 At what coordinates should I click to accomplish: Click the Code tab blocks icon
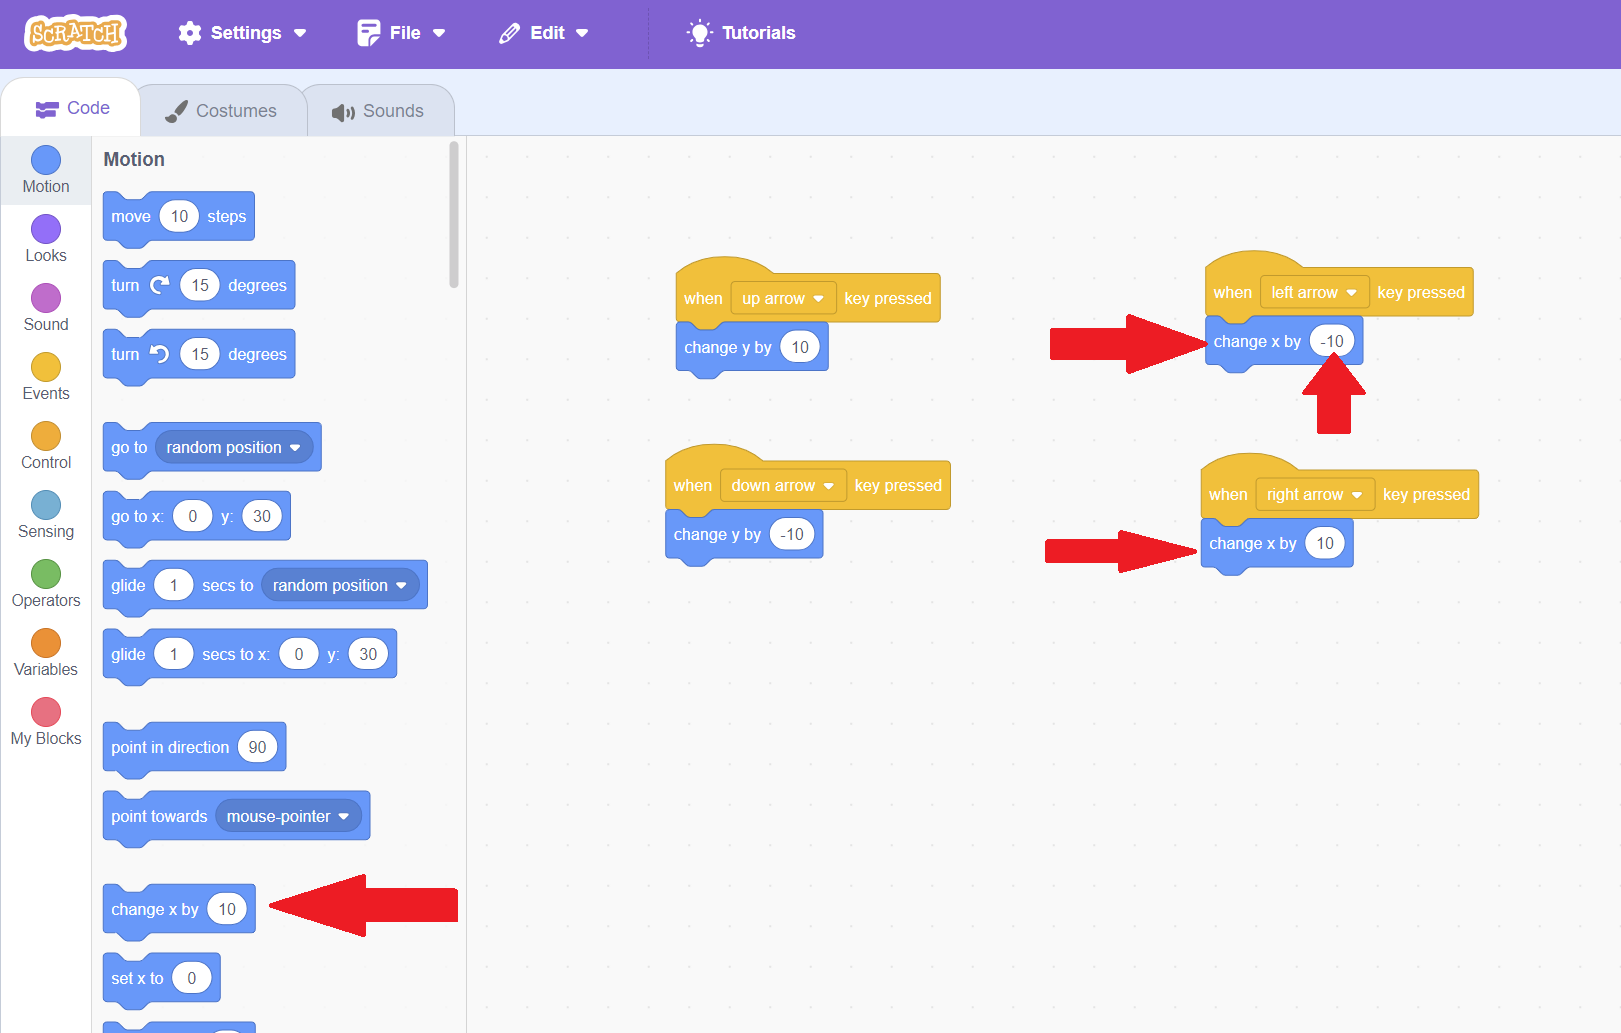click(x=47, y=109)
